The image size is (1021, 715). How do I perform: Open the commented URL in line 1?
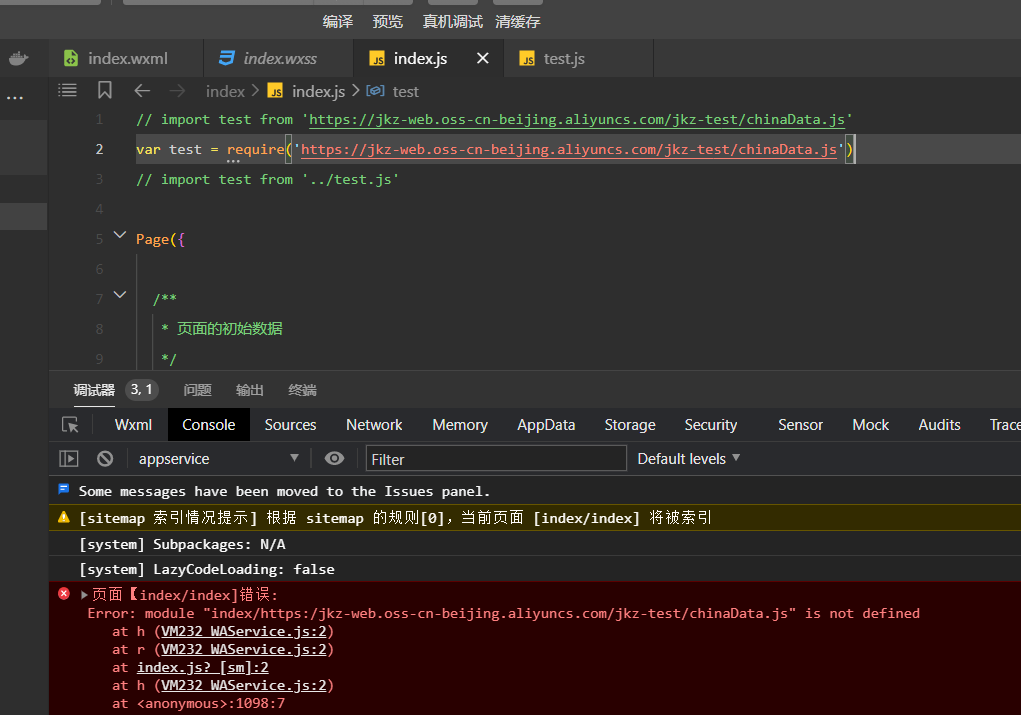[x=576, y=119]
